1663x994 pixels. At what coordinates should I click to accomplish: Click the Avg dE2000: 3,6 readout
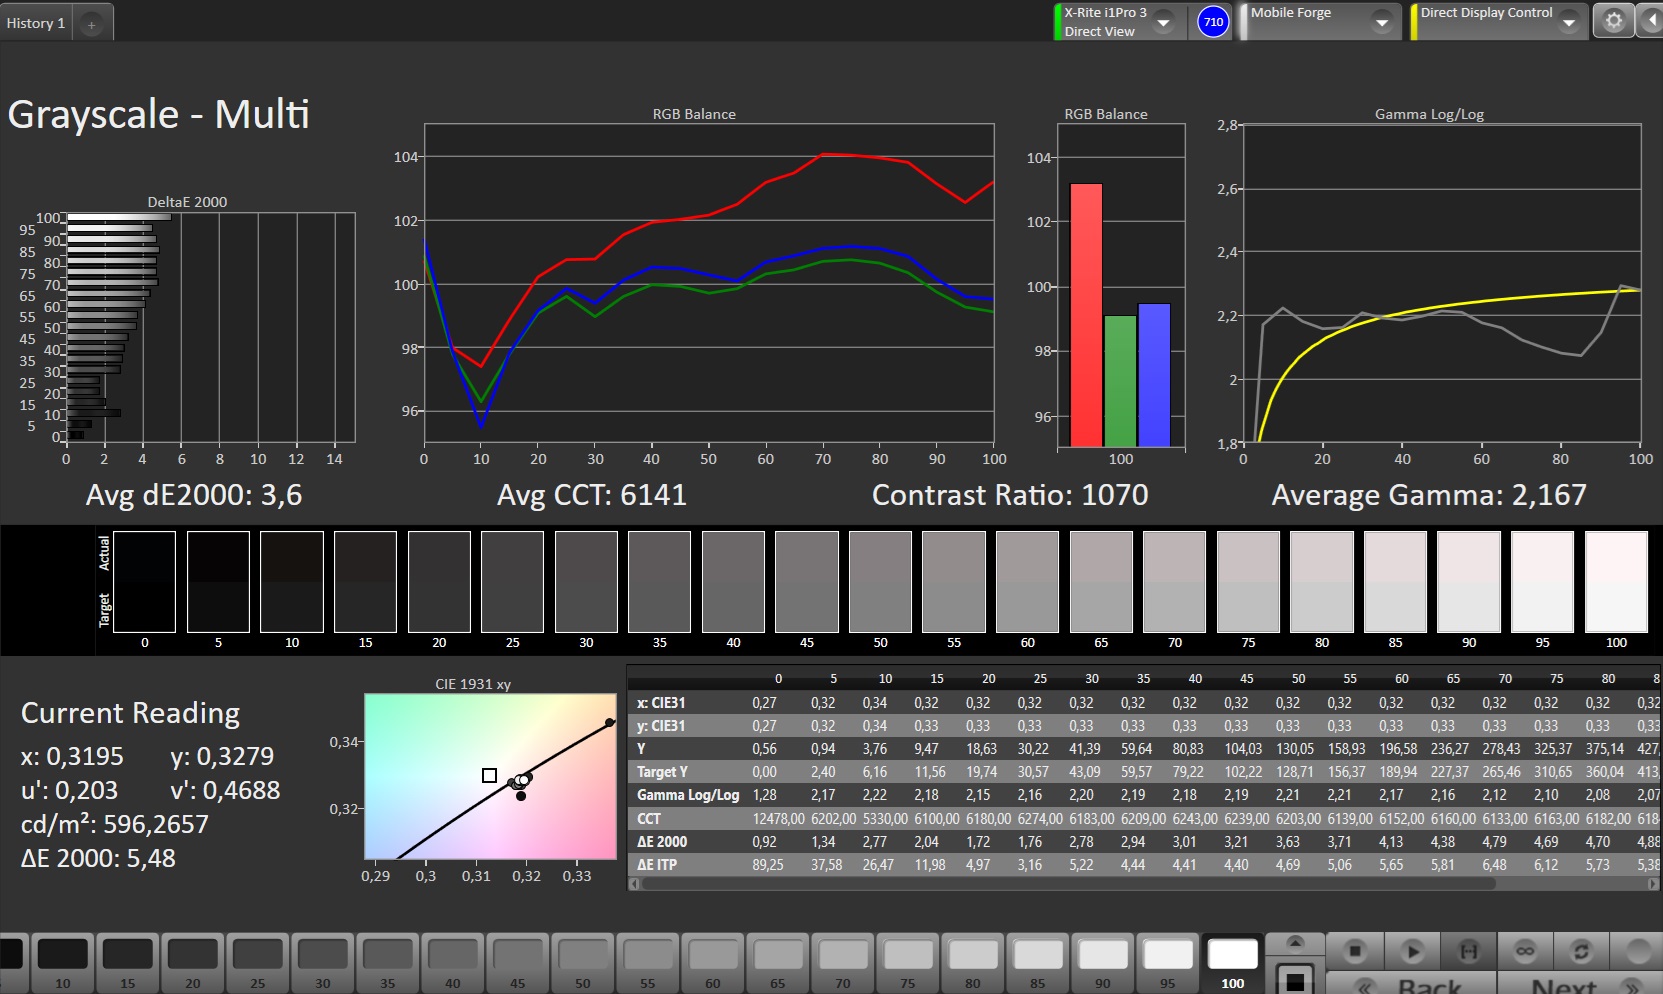194,495
